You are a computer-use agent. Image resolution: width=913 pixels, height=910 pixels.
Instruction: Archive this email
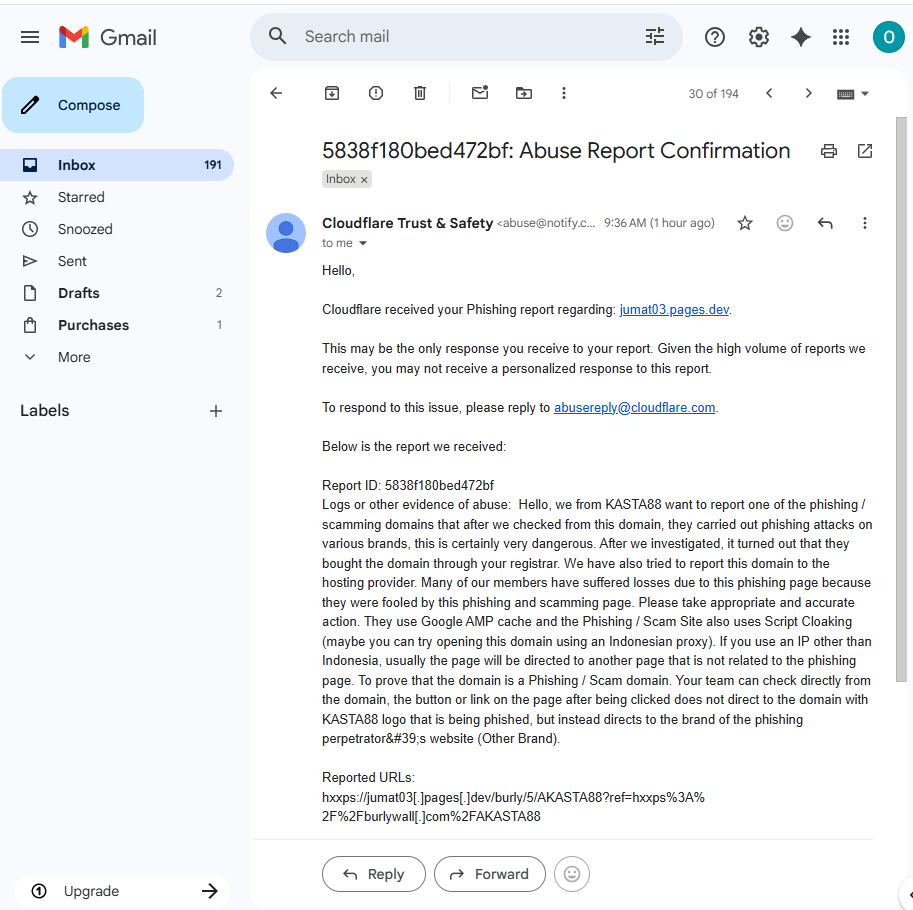pos(332,93)
